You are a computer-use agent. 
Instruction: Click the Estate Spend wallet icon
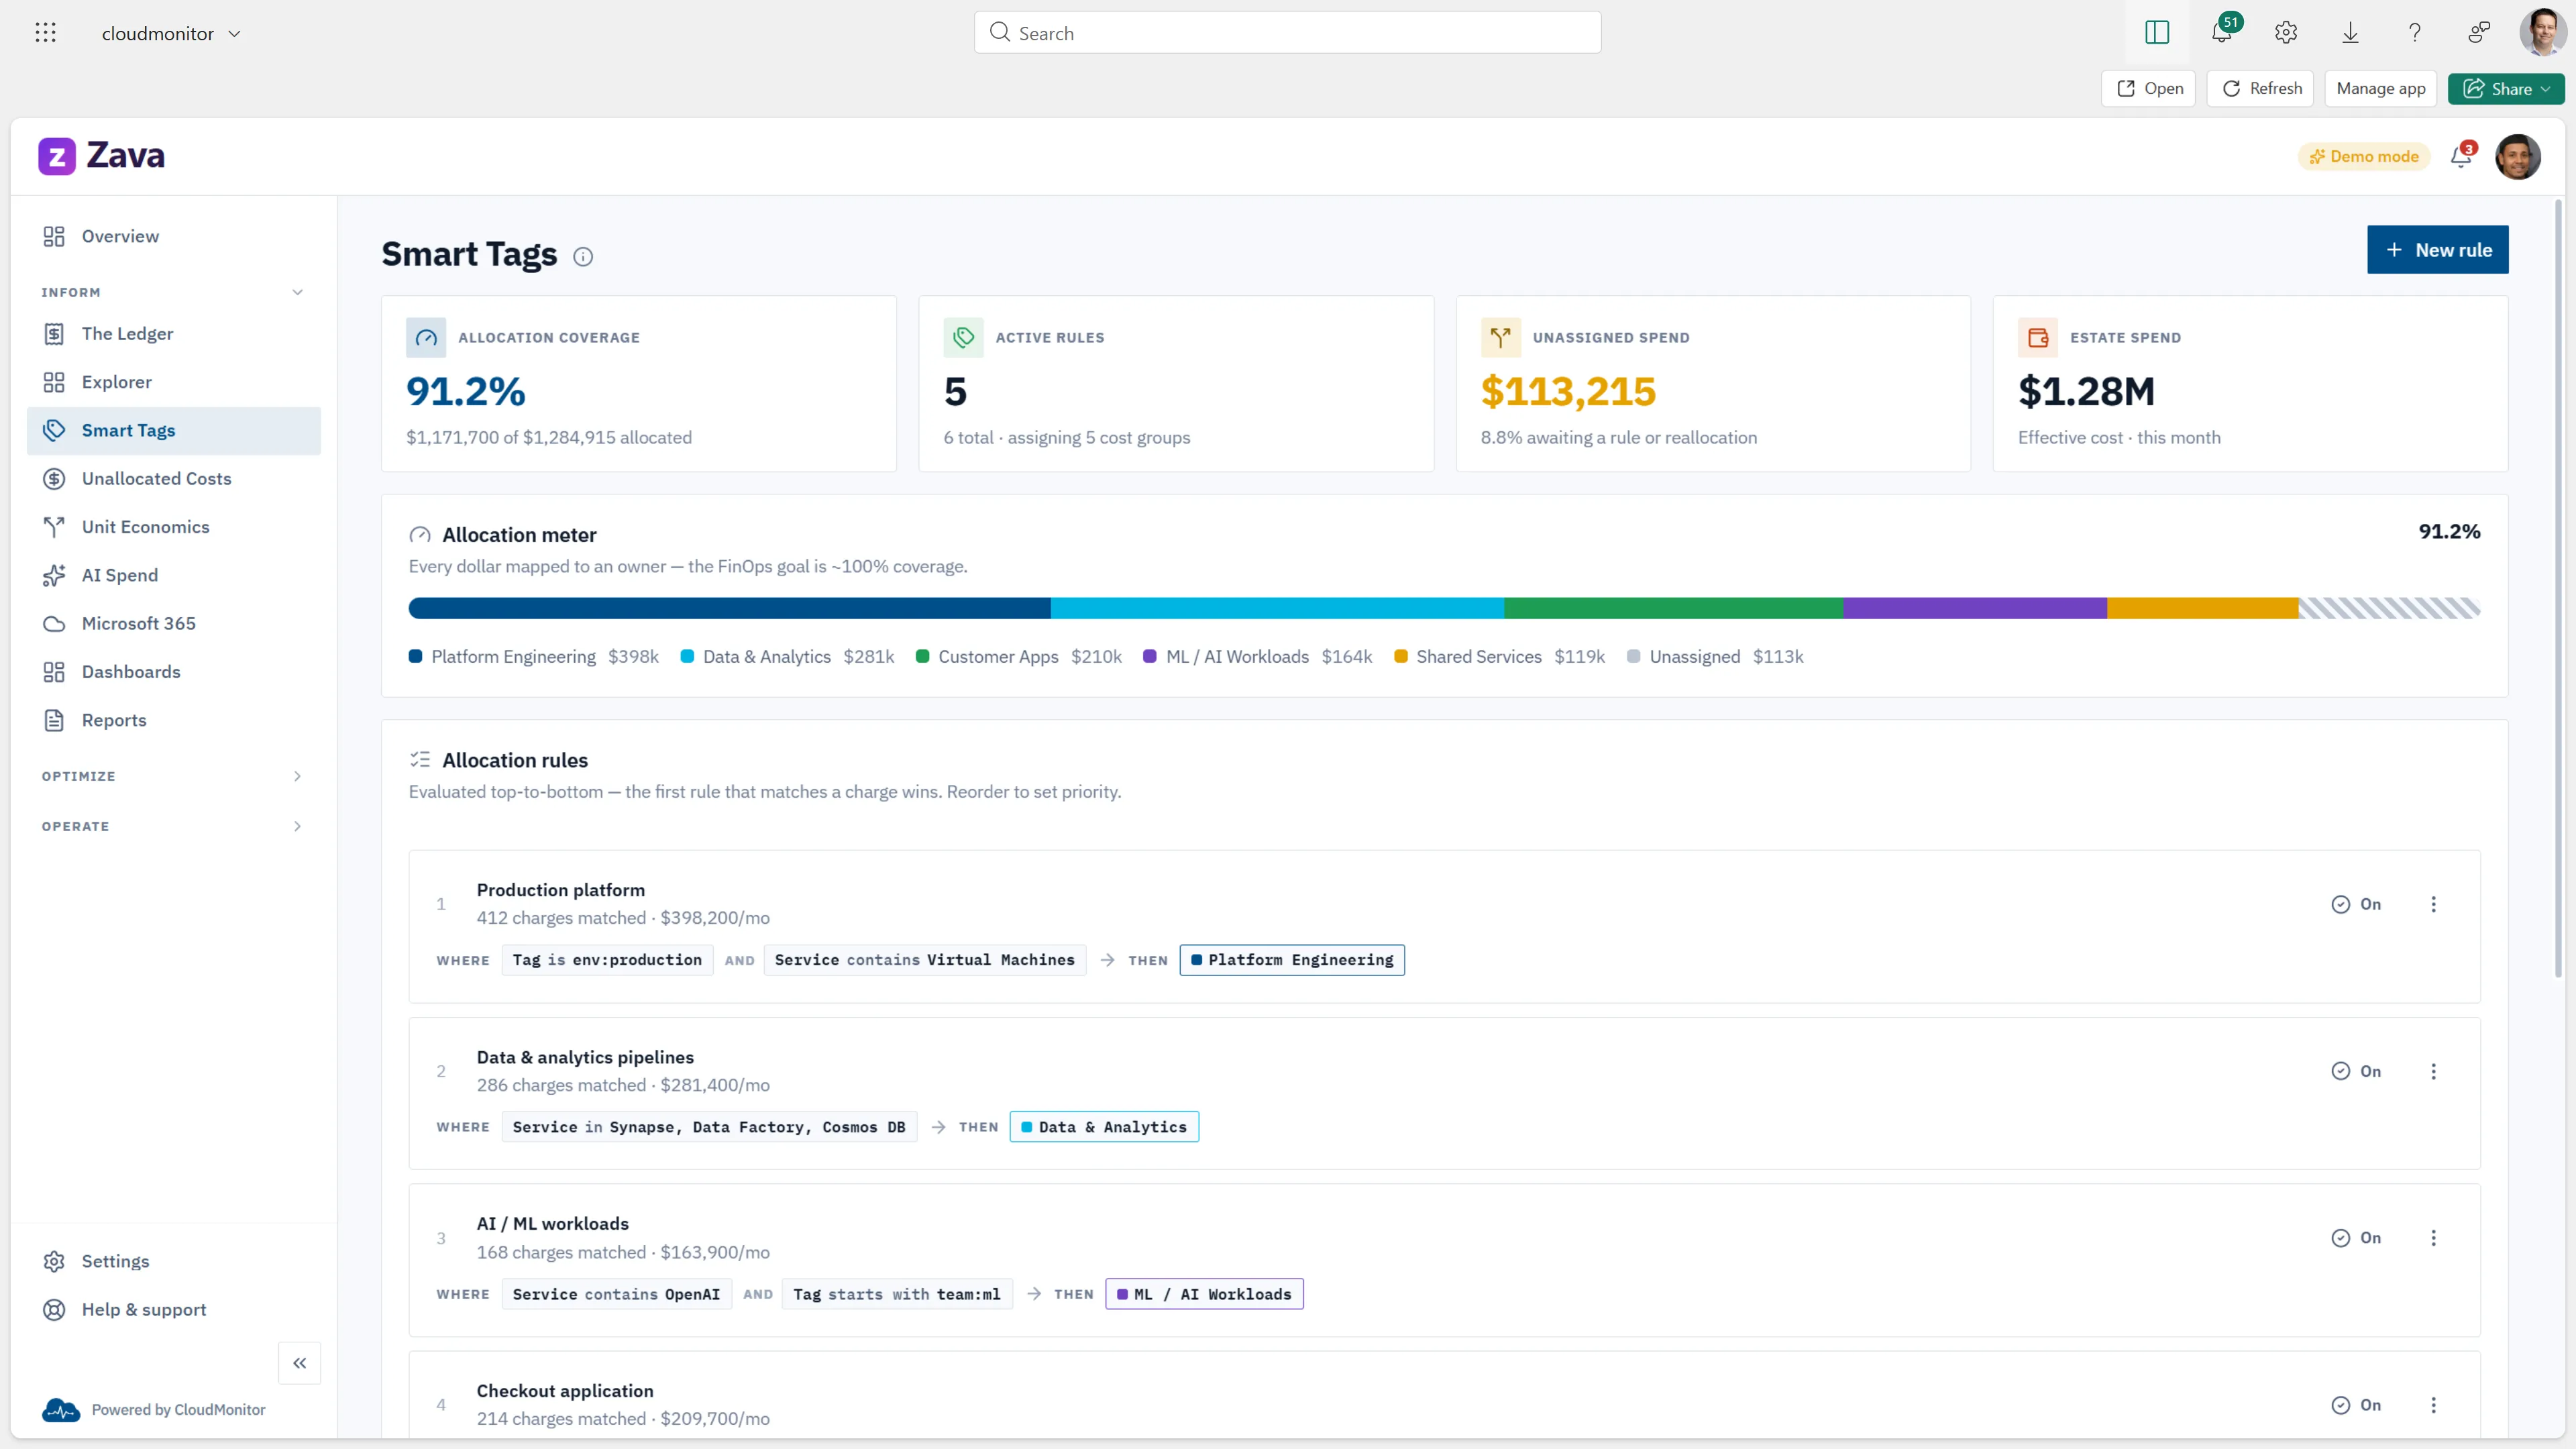(x=2038, y=338)
